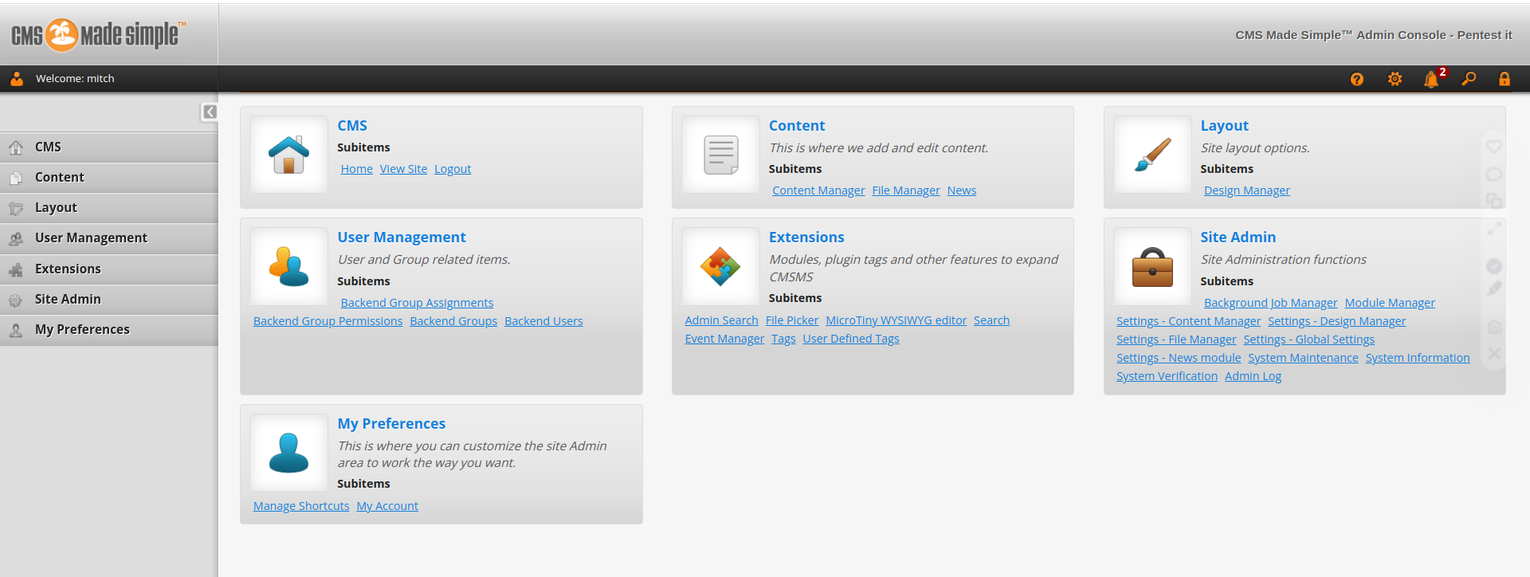Image resolution: width=1530 pixels, height=577 pixels.
Task: Open Settings - Global Settings link
Action: pos(1309,339)
